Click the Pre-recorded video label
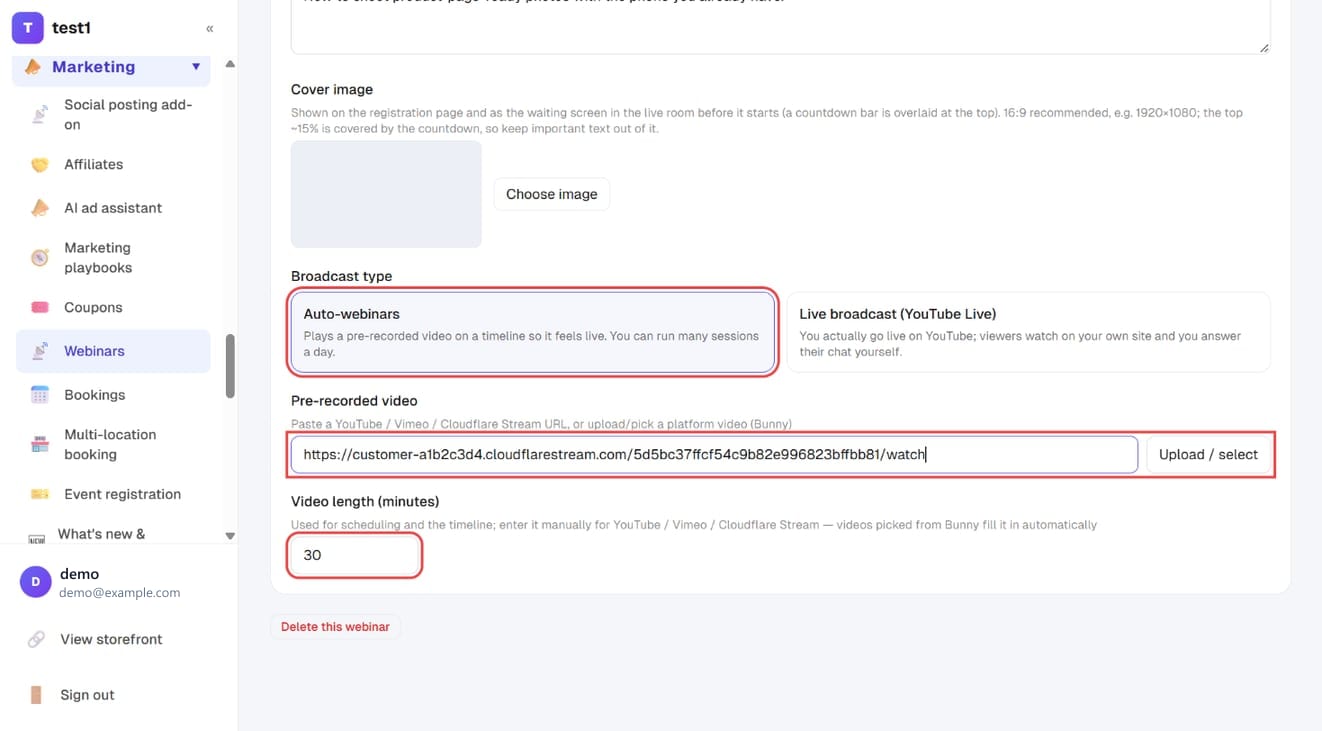Viewport: 1322px width, 731px height. pos(354,401)
